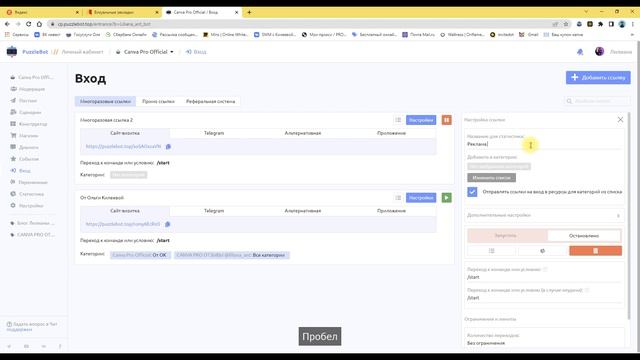Set link status to Остановлено
The height and width of the screenshot is (360, 640).
coord(584,236)
